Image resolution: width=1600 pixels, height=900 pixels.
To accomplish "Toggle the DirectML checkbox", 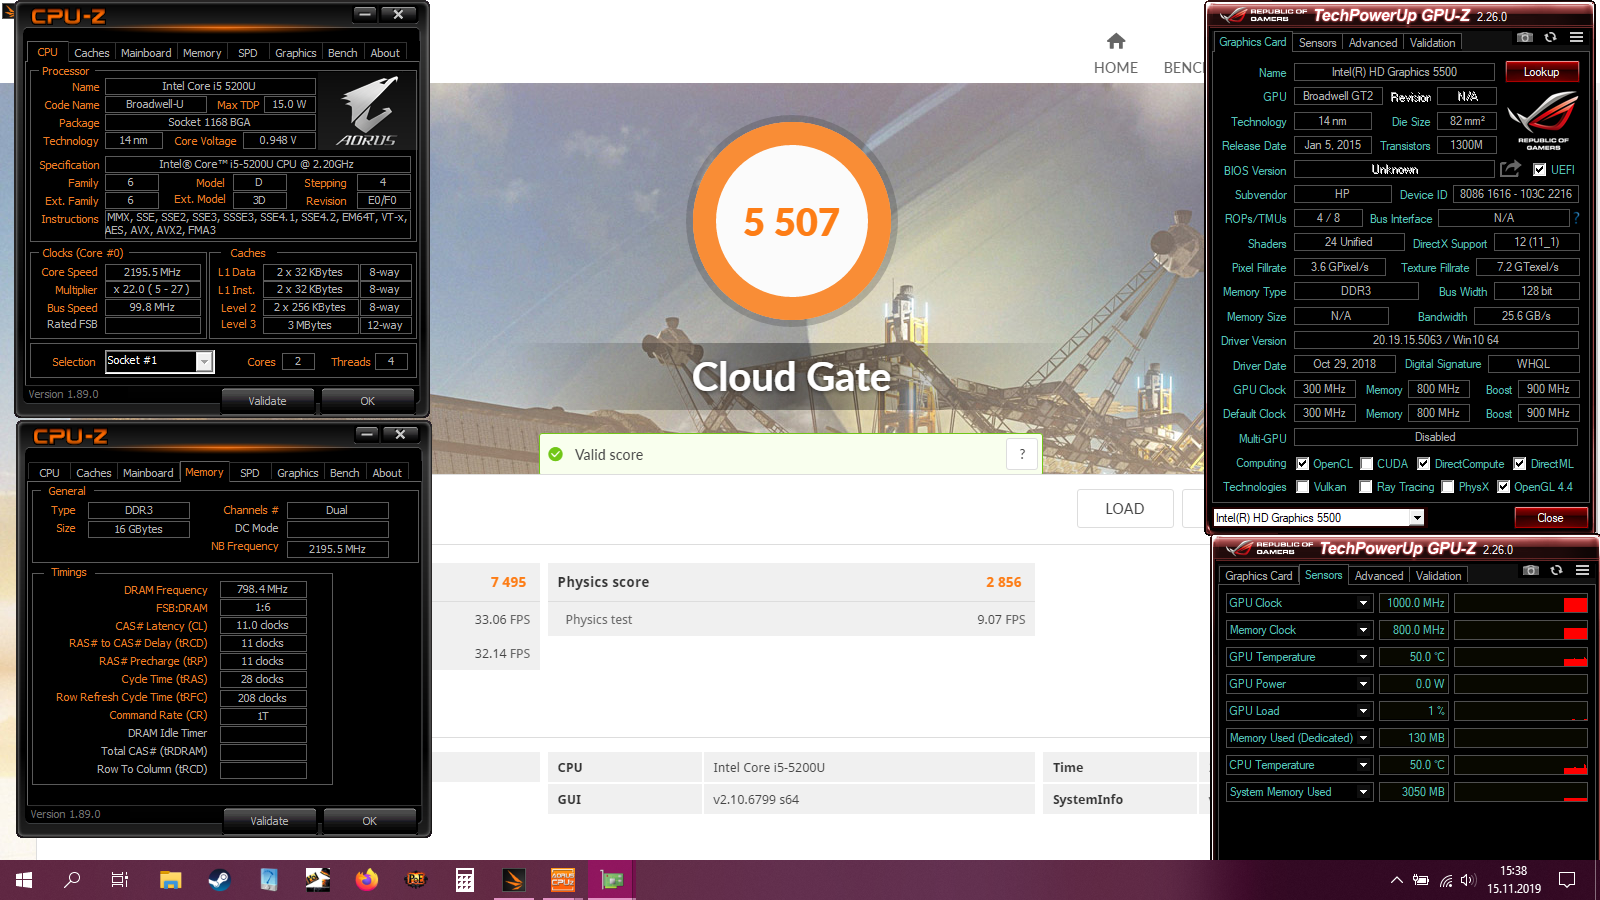I will [1520, 464].
